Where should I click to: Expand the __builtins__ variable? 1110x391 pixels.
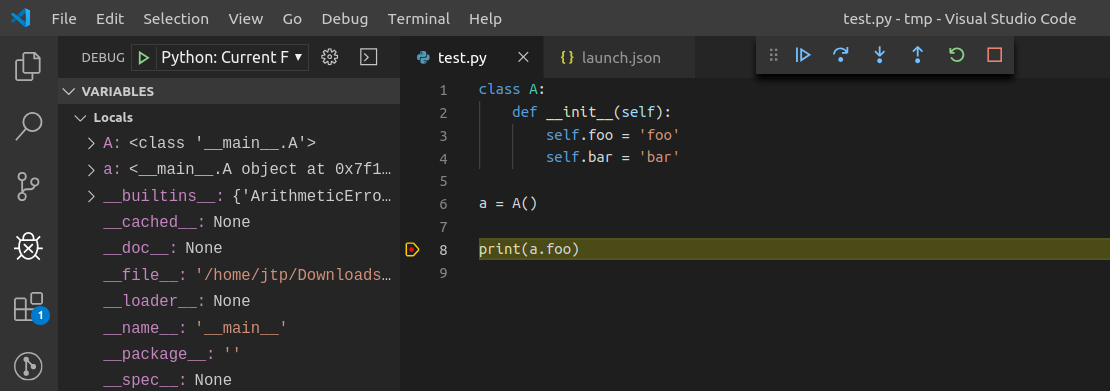pyautogui.click(x=91, y=196)
